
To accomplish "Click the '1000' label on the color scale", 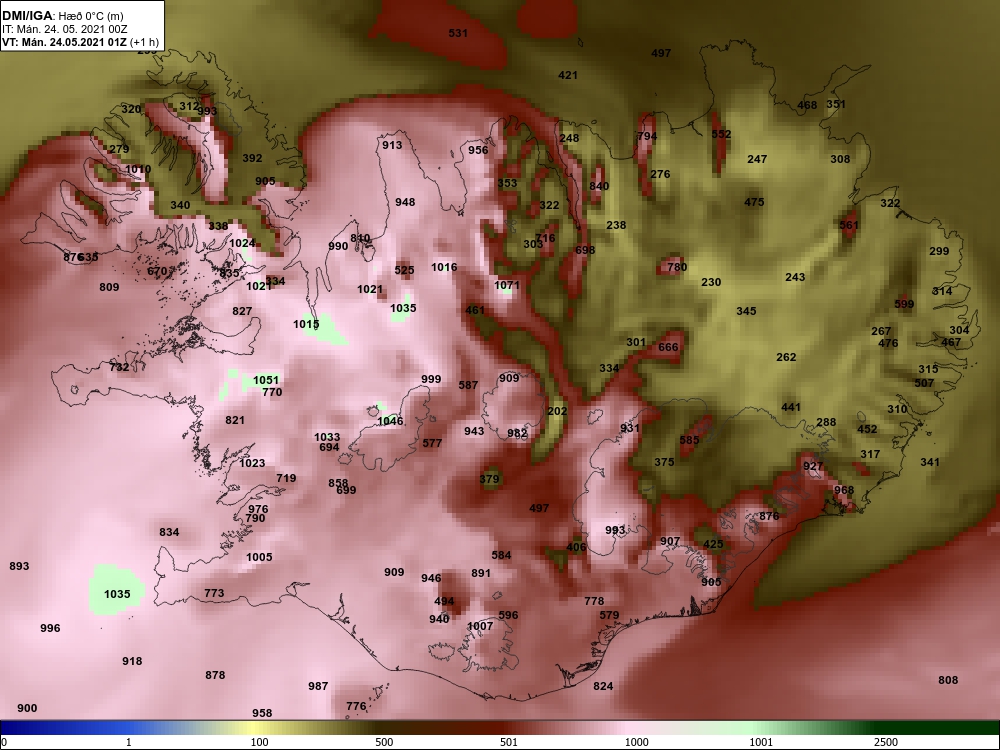I will 636,742.
